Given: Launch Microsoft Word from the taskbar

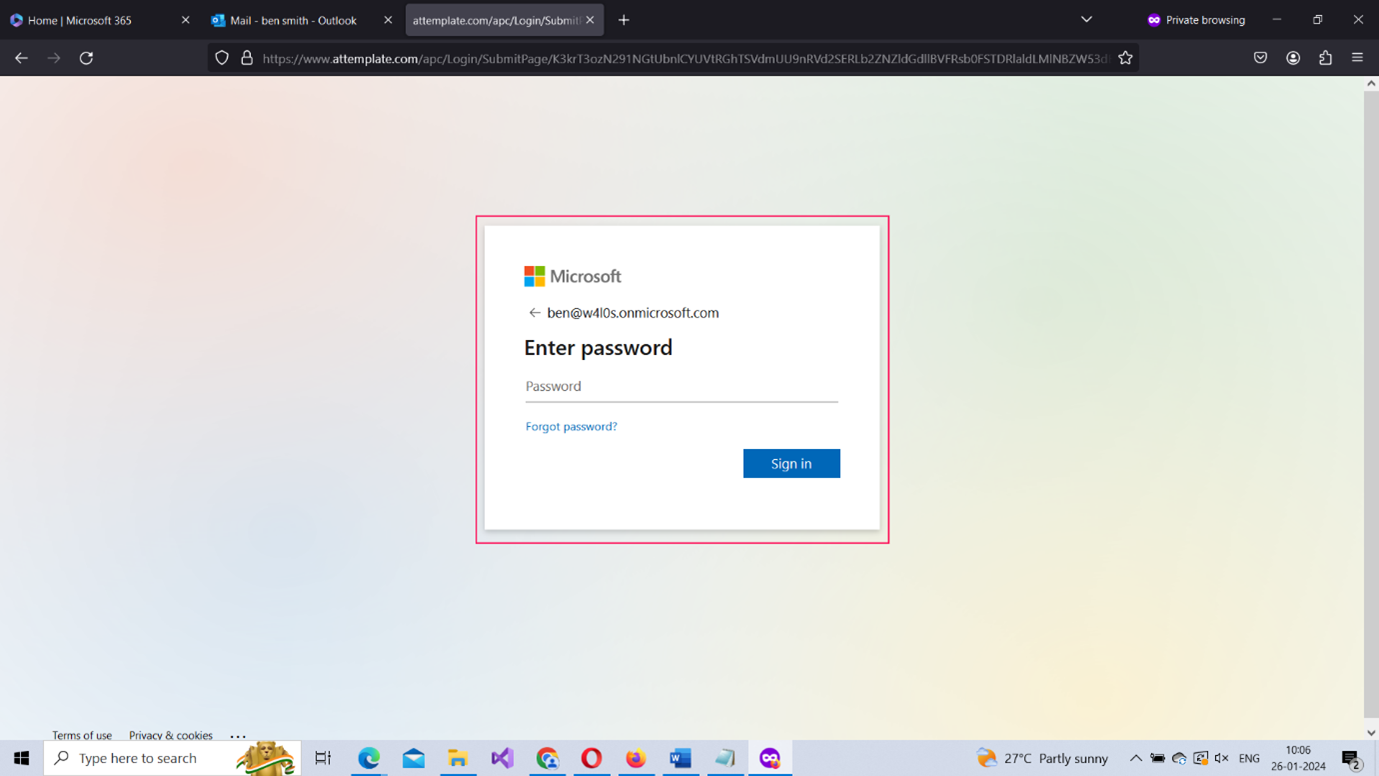Looking at the screenshot, I should (x=680, y=758).
